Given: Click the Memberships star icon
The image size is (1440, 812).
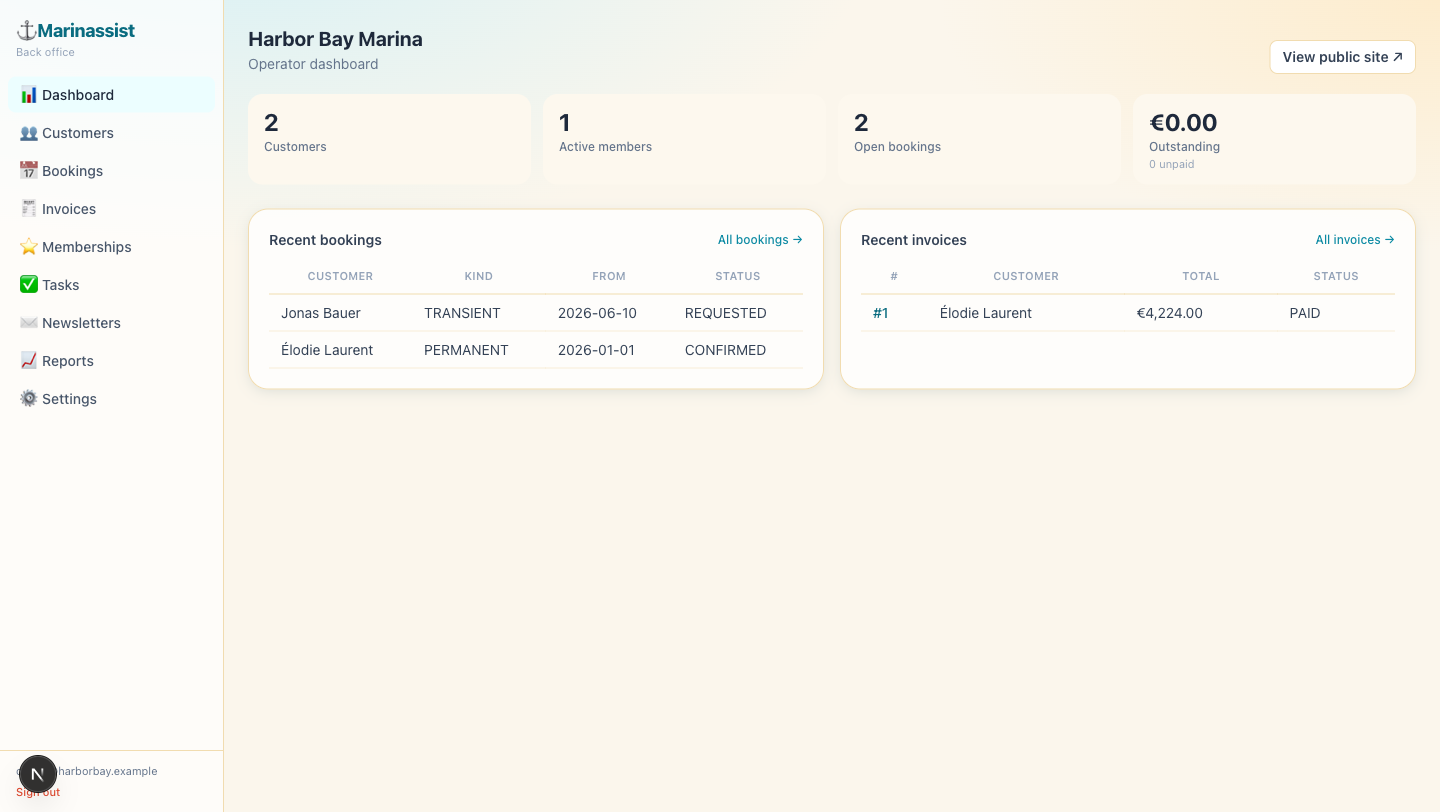Looking at the screenshot, I should click(29, 247).
